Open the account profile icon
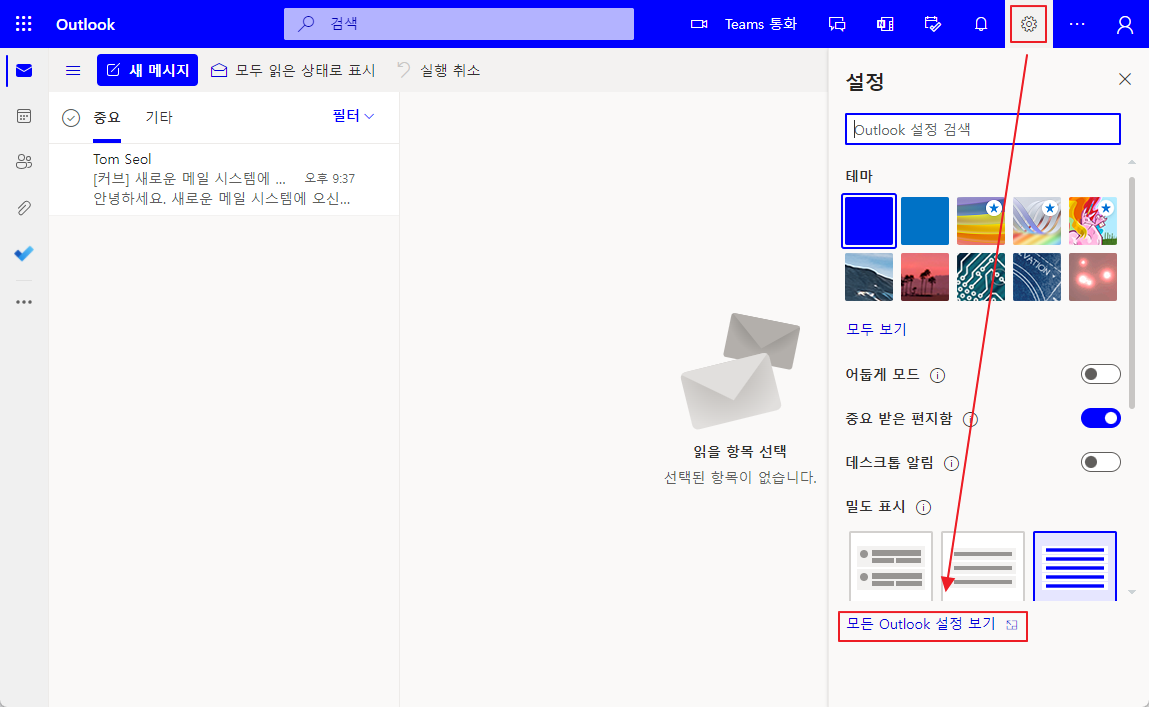1149x707 pixels. (x=1125, y=25)
